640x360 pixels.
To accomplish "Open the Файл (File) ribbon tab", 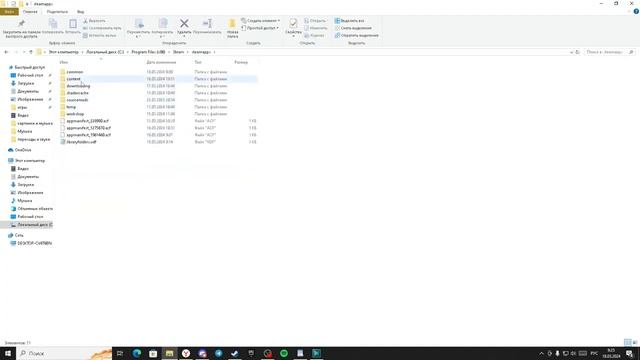I will (9, 12).
